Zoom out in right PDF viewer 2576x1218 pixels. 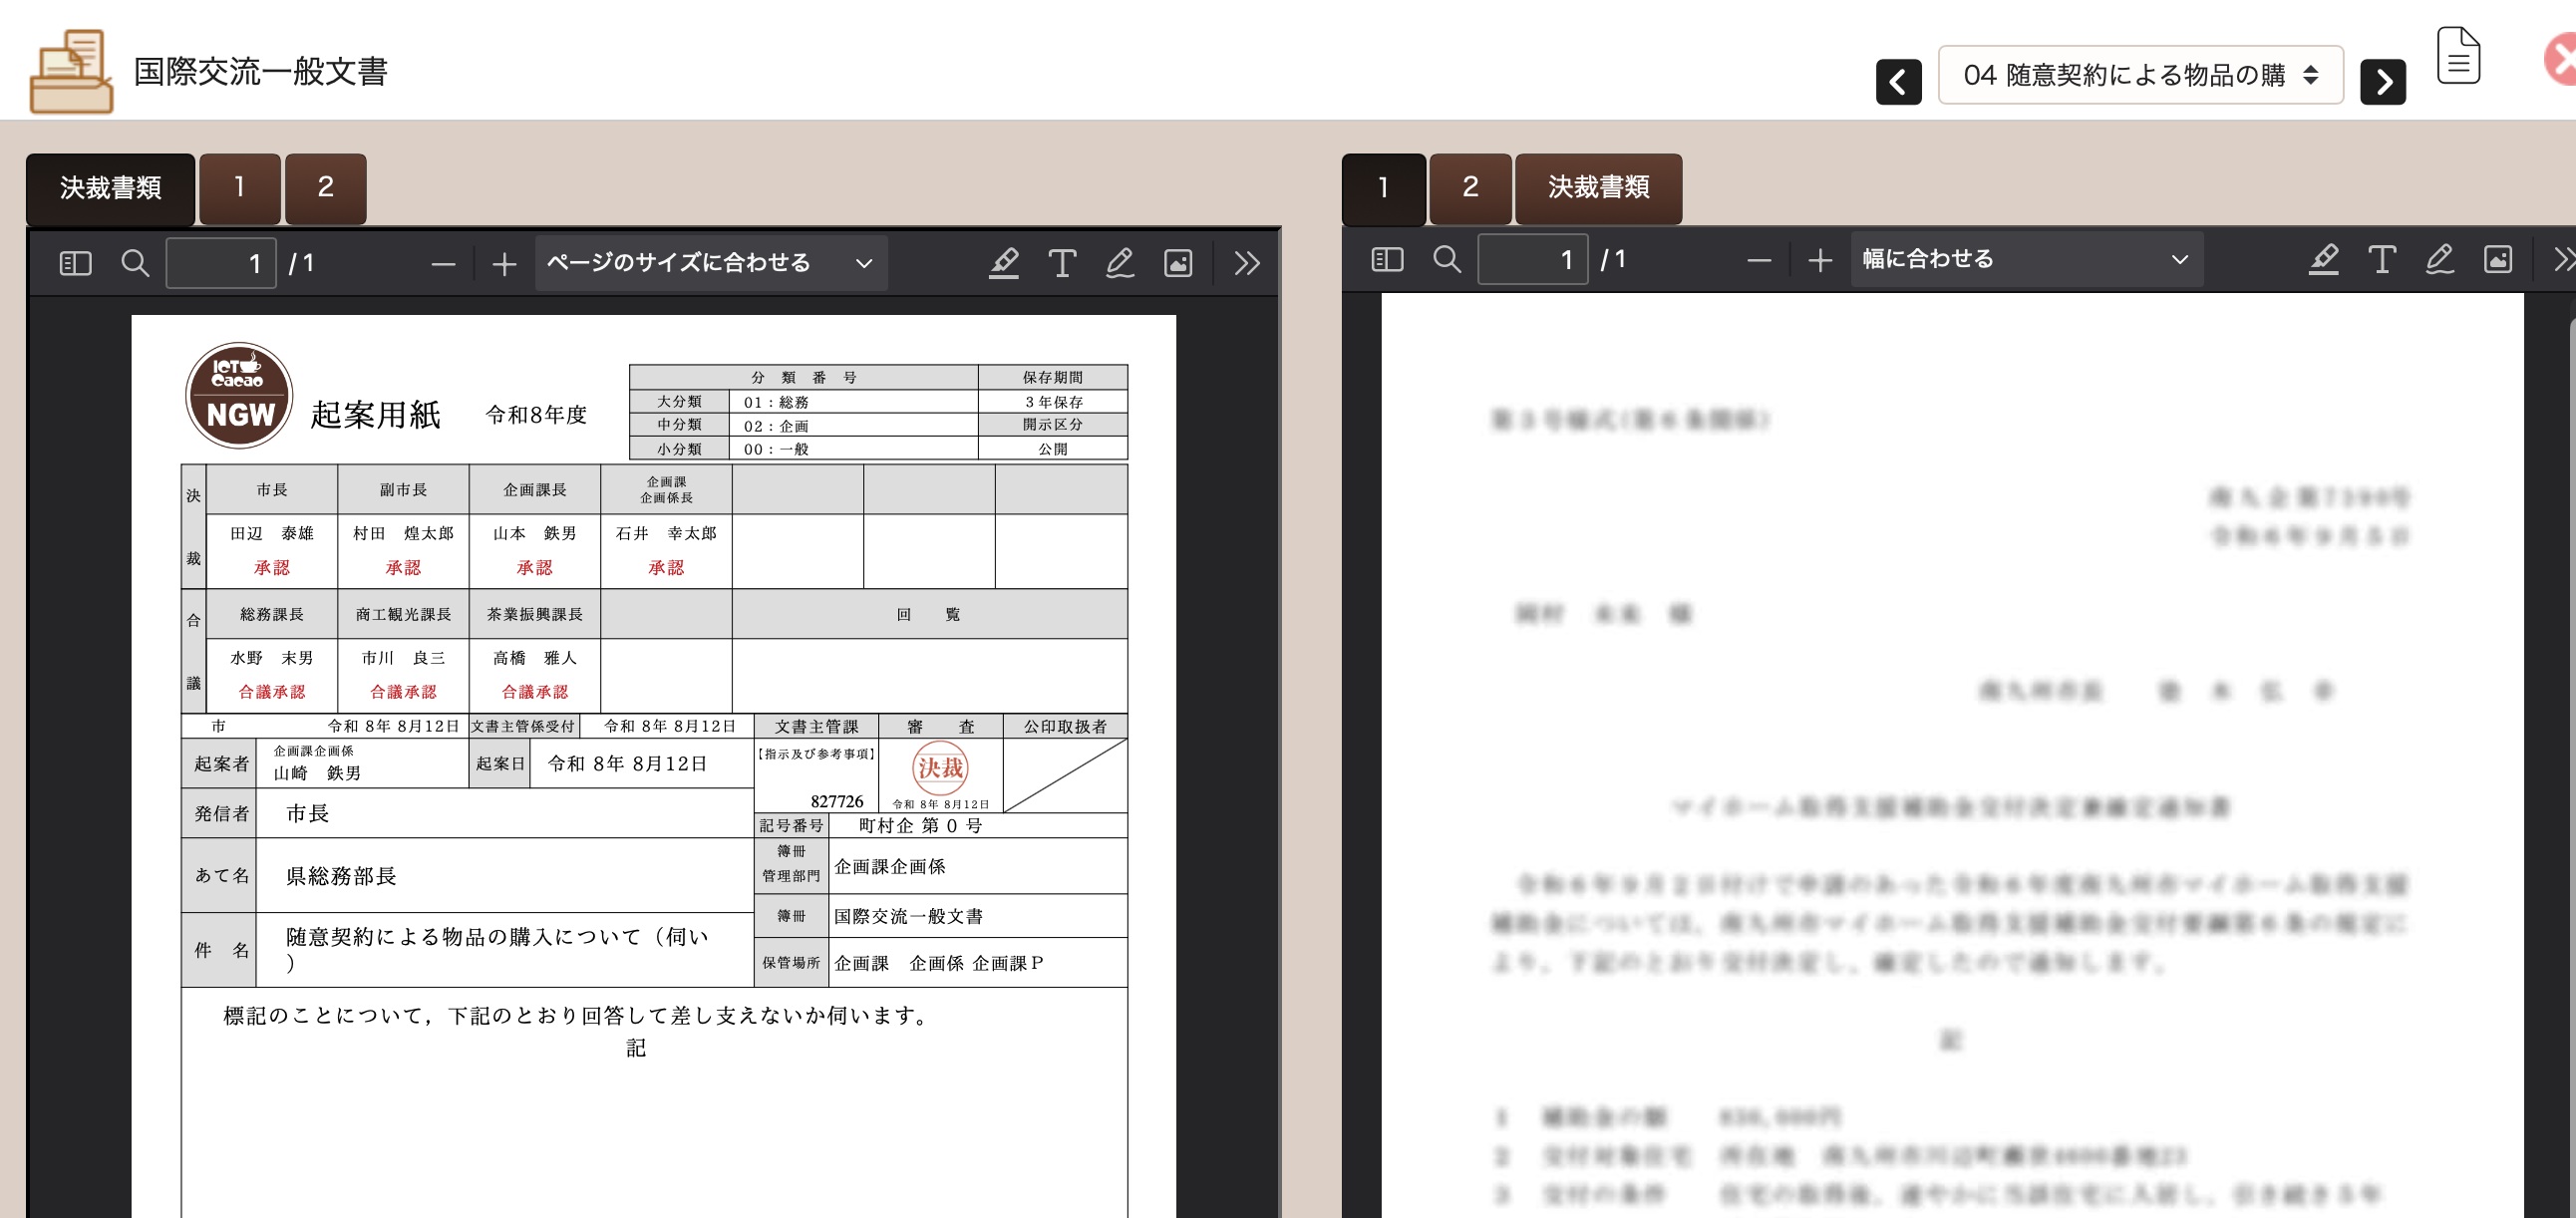pyautogui.click(x=1759, y=260)
